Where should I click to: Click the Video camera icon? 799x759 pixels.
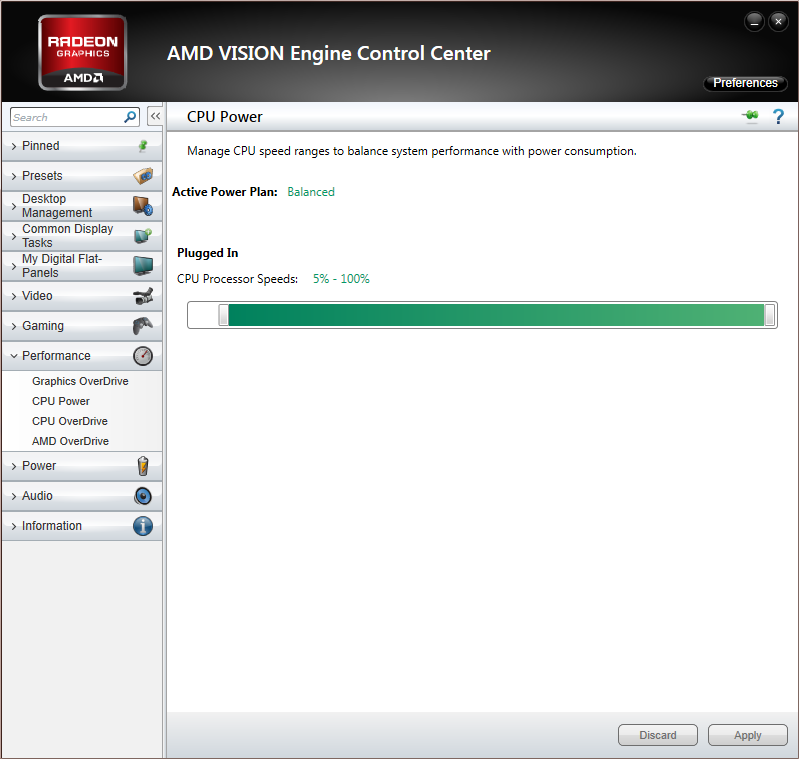143,296
